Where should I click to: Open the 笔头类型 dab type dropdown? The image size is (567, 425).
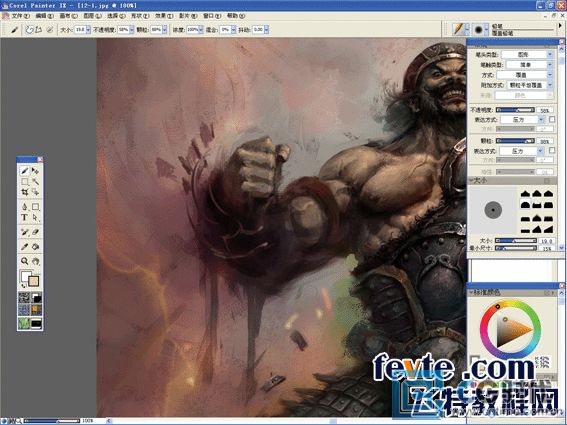pos(528,55)
